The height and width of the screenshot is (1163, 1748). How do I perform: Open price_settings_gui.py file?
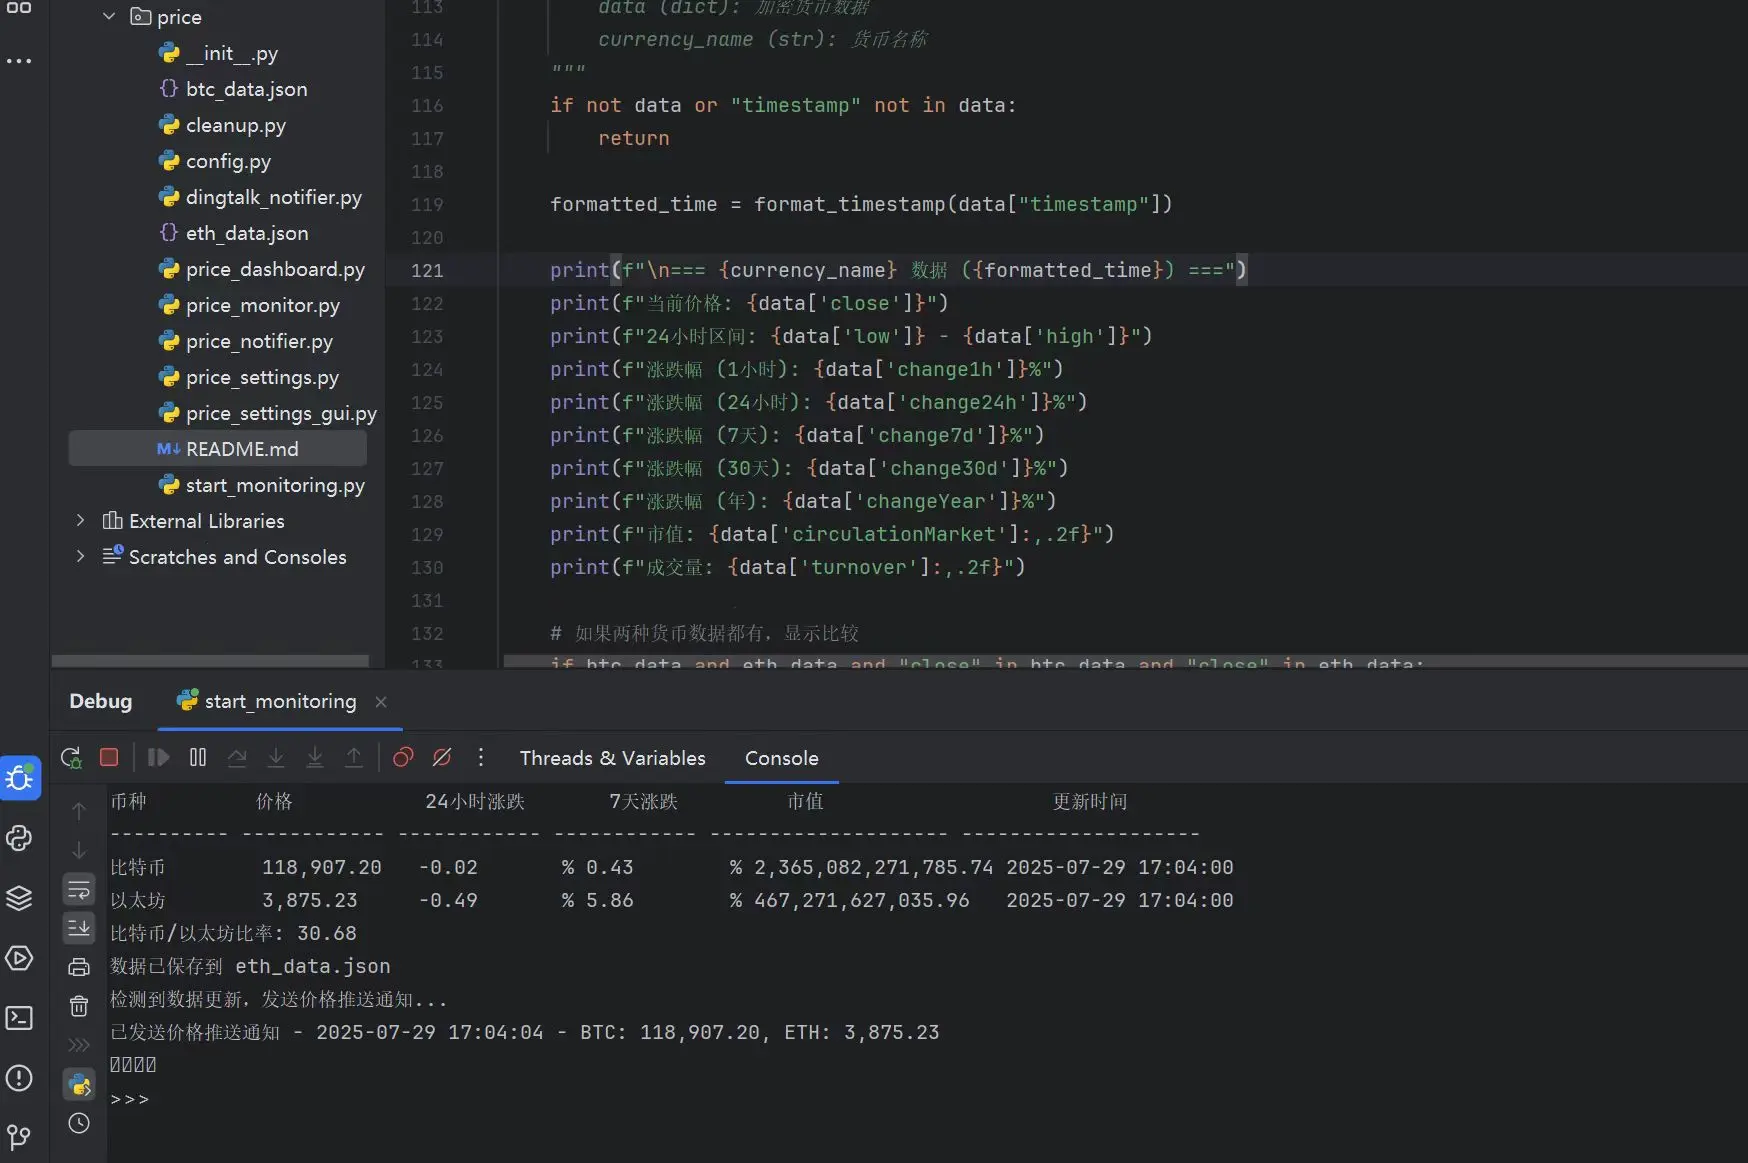(x=268, y=413)
